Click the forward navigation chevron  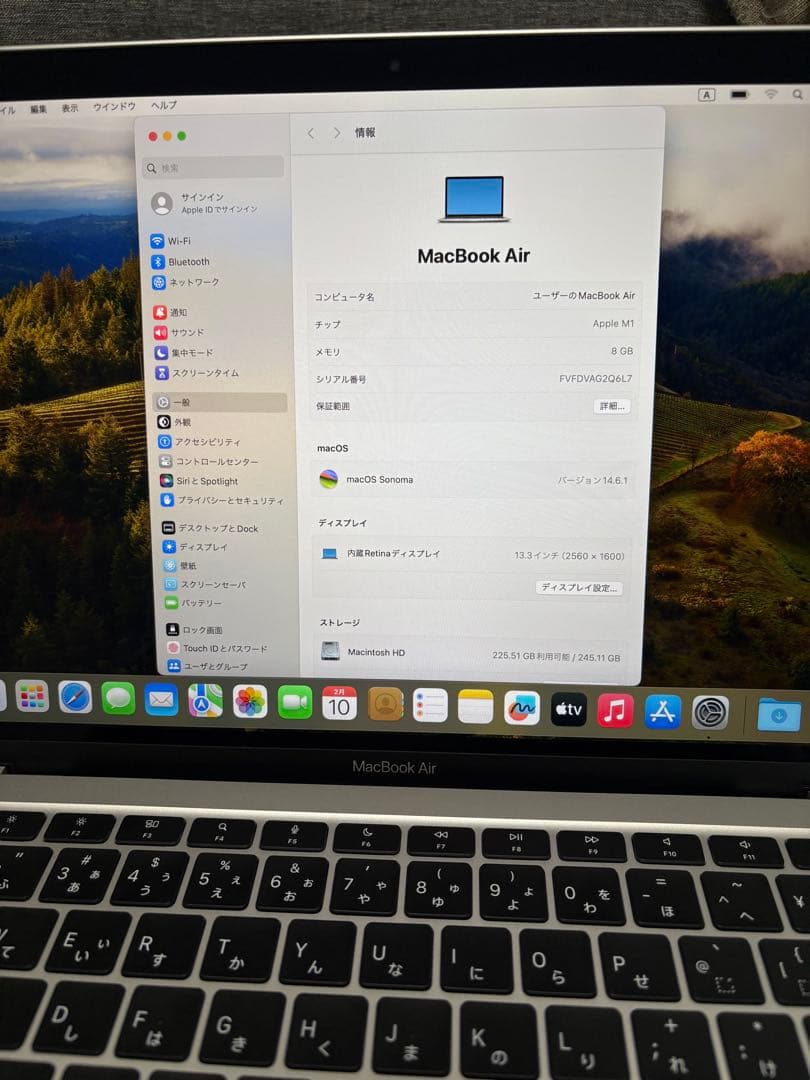click(336, 133)
